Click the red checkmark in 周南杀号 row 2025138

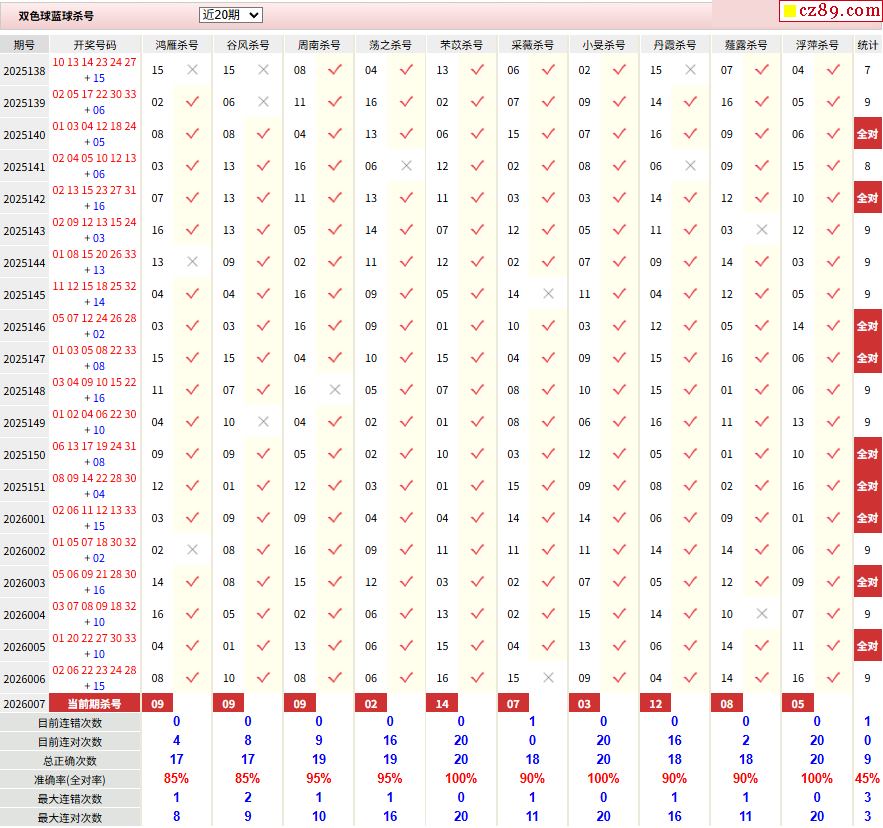coord(335,70)
